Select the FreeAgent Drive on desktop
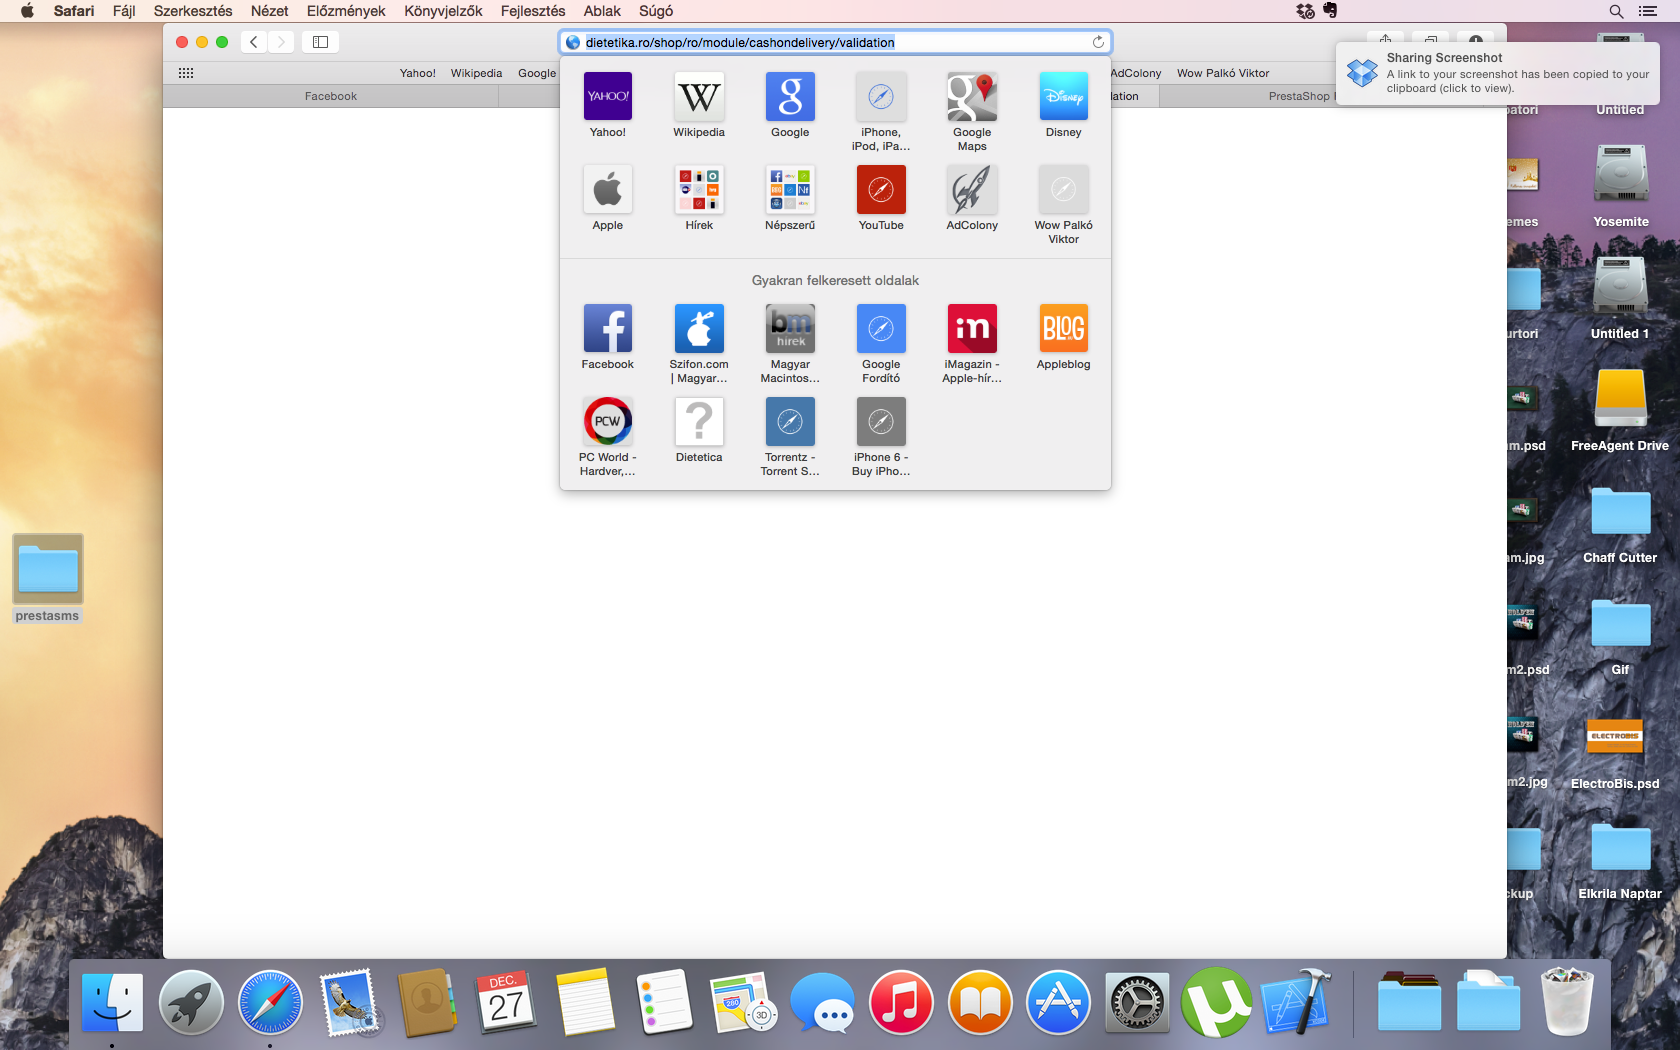Screen dimensions: 1680x1050 click(x=1620, y=410)
